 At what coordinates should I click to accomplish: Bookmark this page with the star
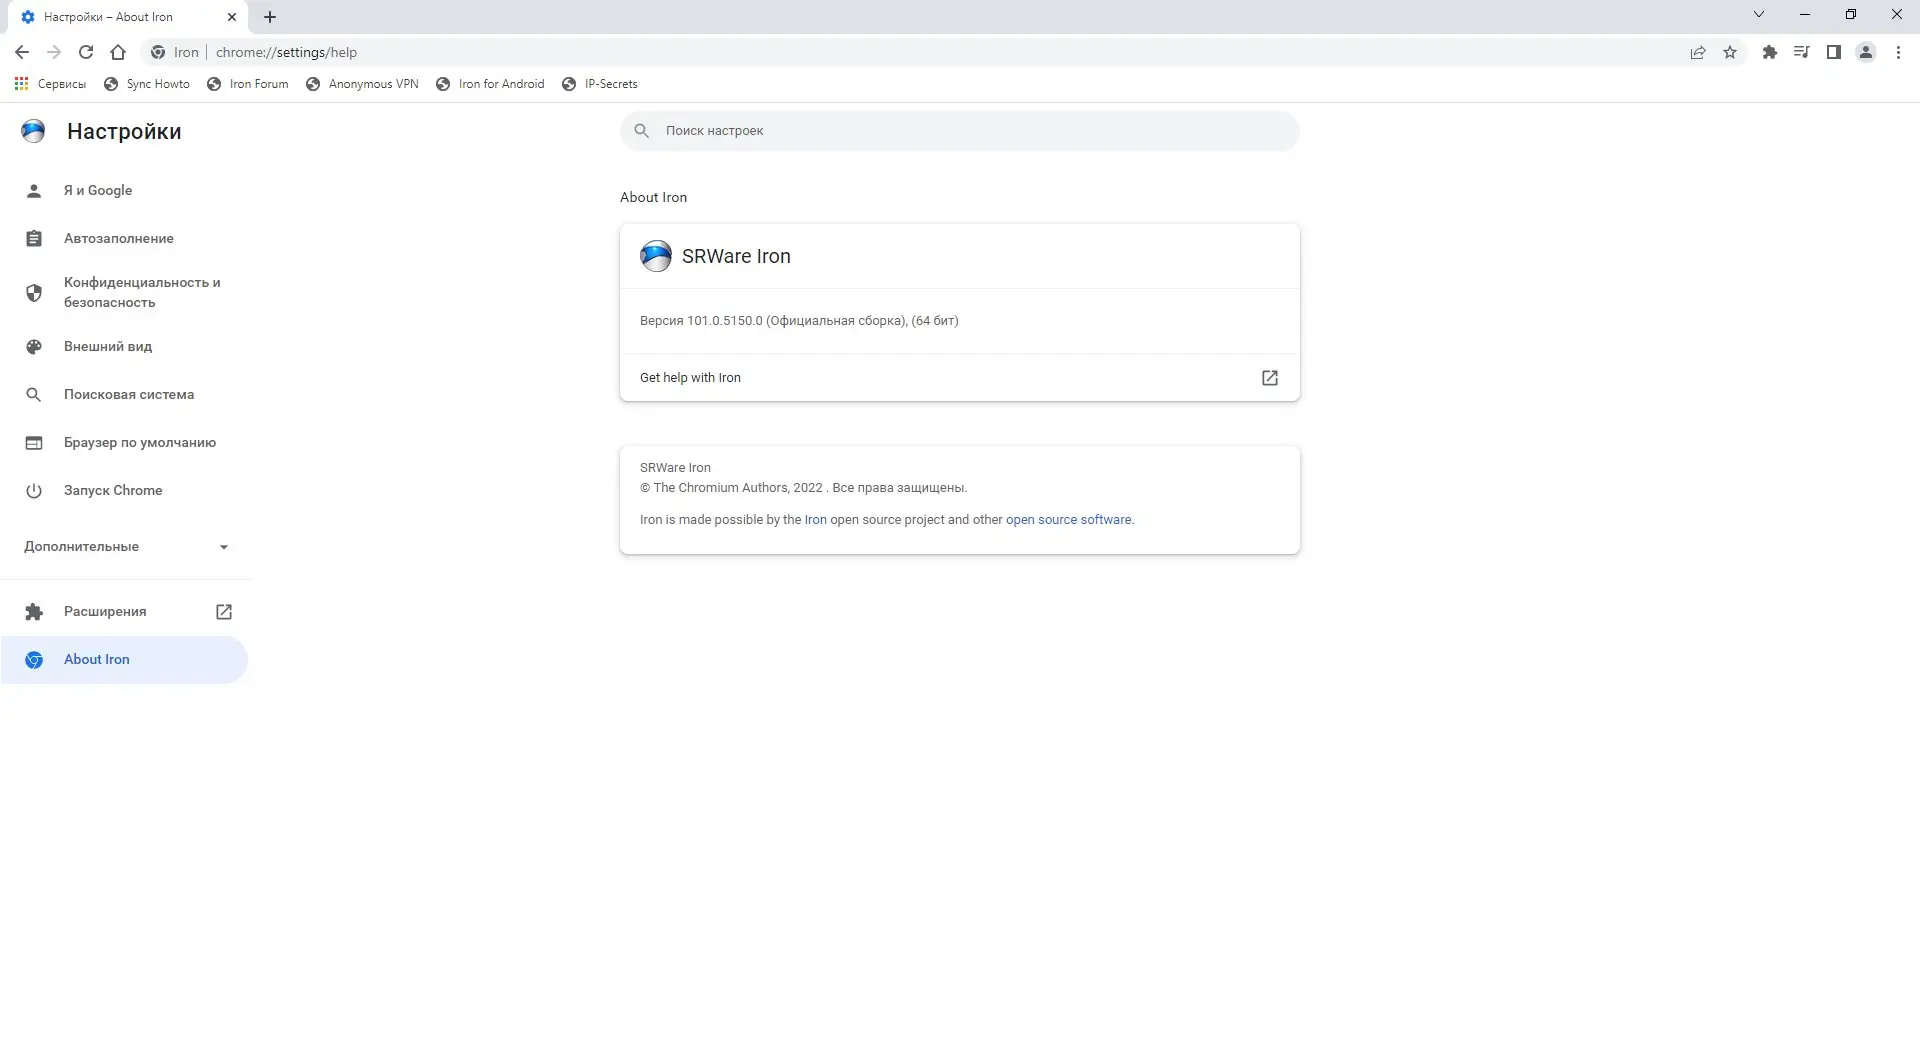[1730, 52]
